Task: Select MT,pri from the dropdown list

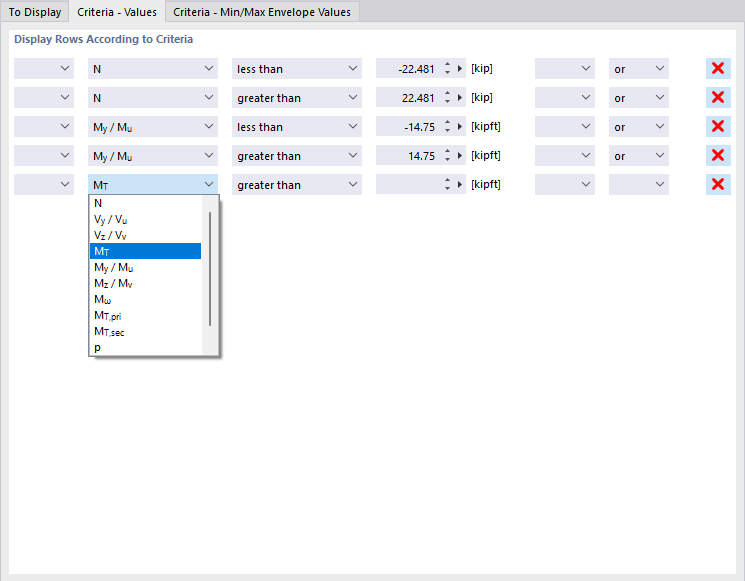Action: click(x=145, y=315)
